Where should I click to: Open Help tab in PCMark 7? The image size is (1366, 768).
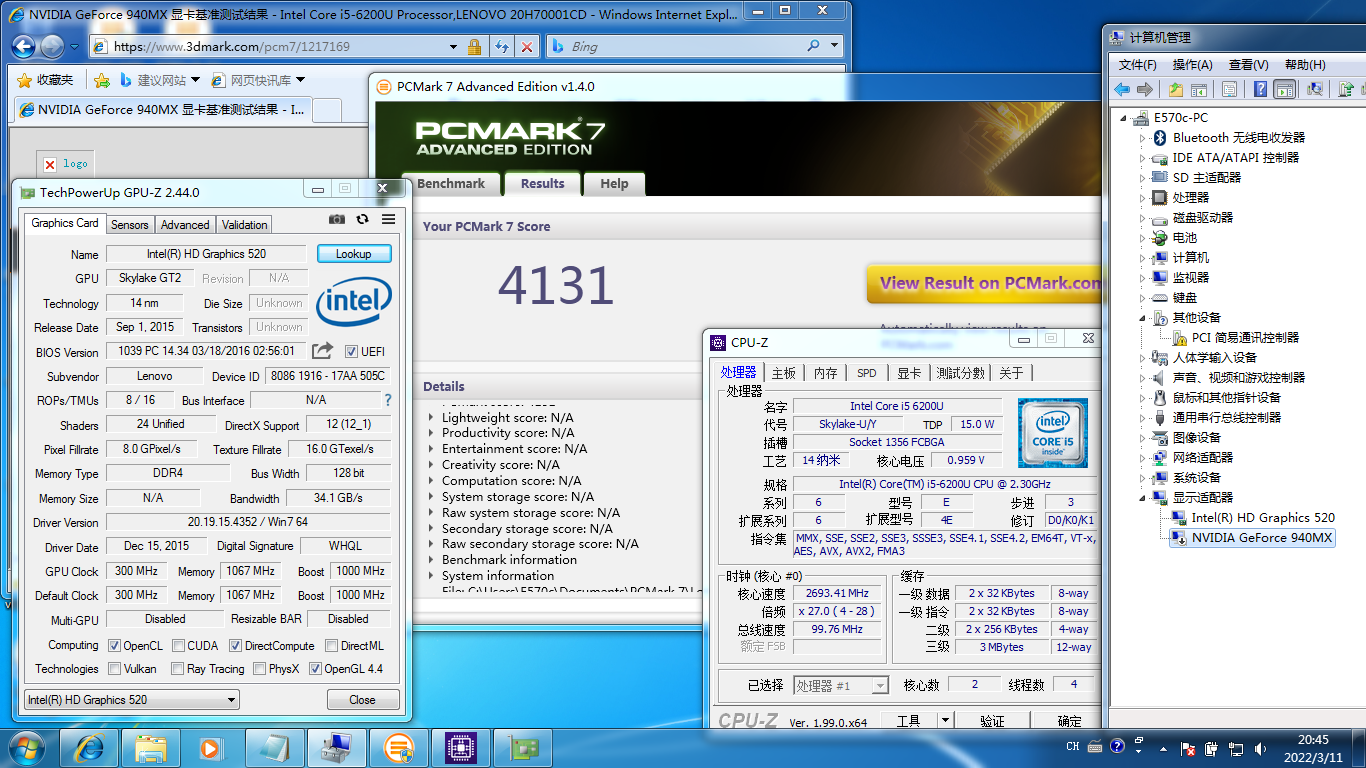coord(614,184)
